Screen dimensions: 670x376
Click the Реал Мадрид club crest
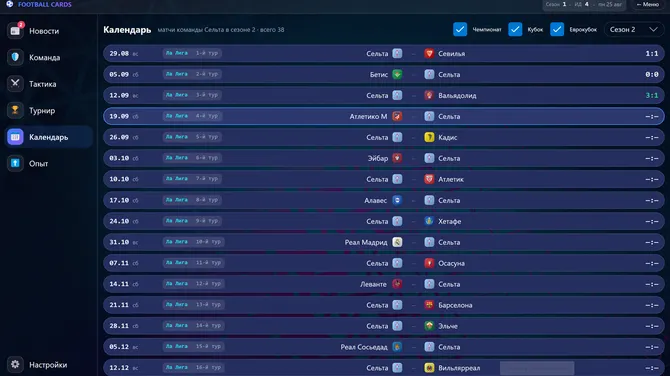pyautogui.click(x=397, y=242)
